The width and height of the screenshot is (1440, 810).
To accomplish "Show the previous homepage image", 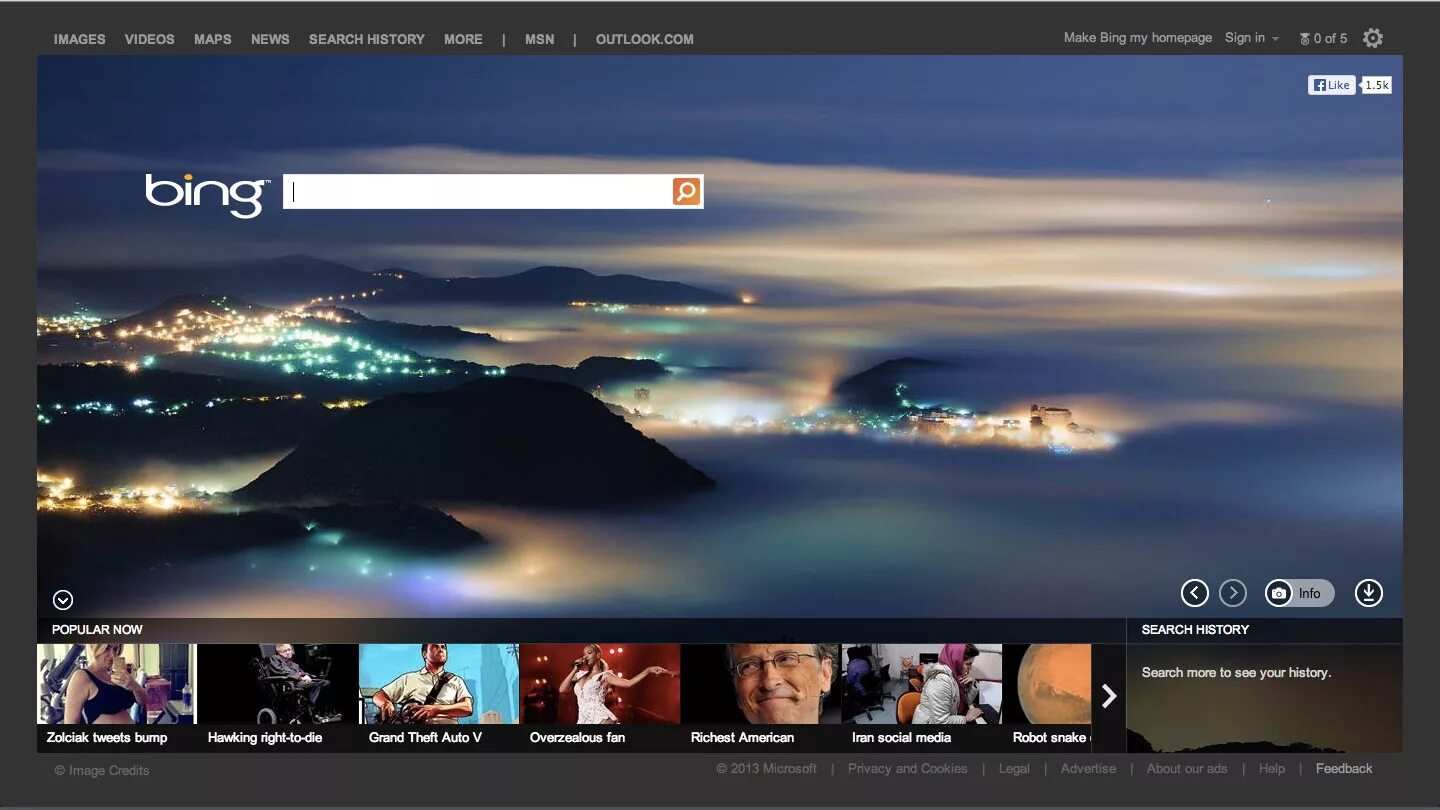I will pyautogui.click(x=1195, y=593).
